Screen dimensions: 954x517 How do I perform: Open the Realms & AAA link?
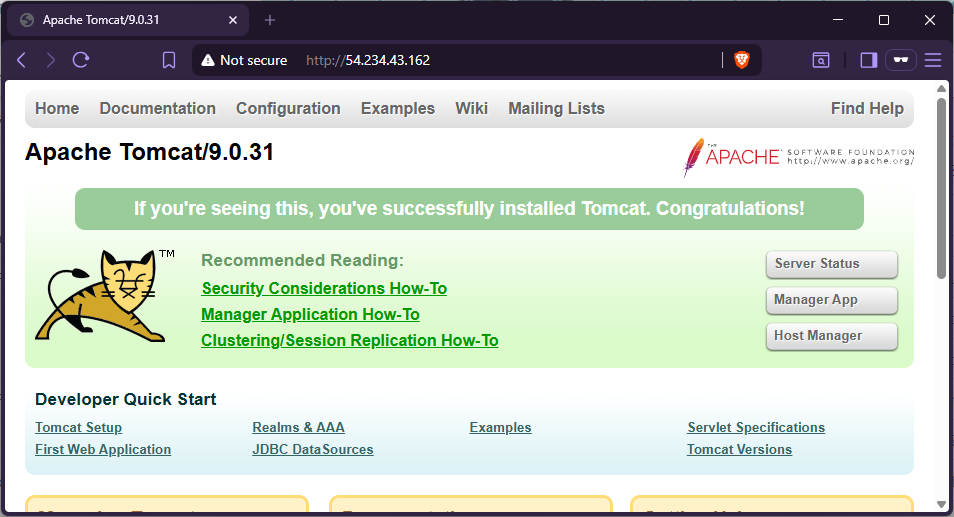pos(299,428)
